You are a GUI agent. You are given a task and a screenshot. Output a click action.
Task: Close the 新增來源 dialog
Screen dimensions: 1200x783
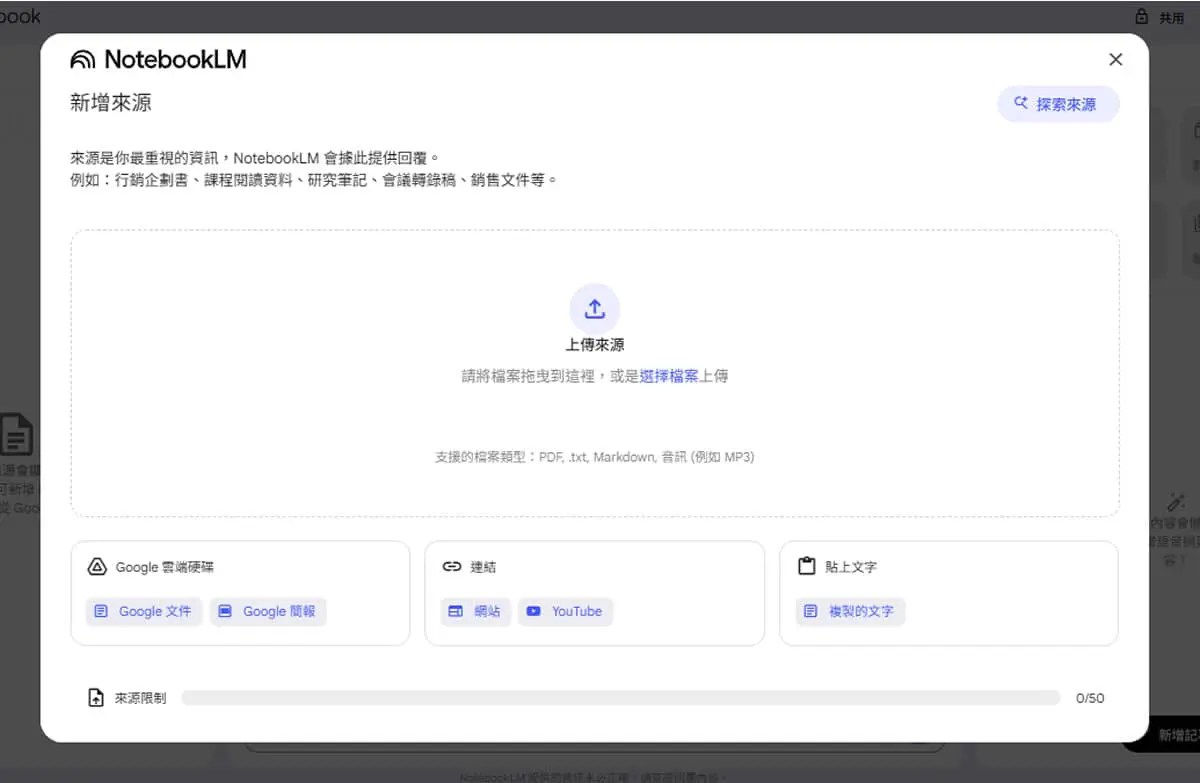[1116, 60]
